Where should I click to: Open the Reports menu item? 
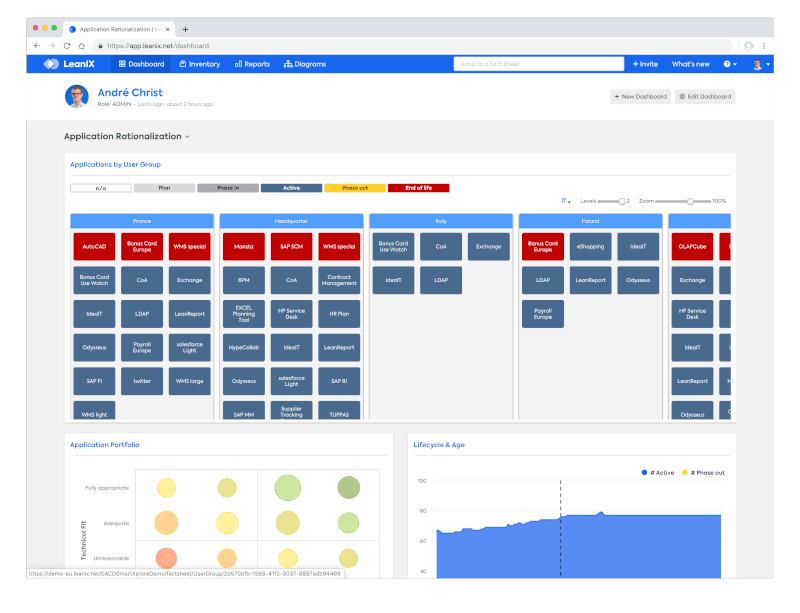[x=252, y=64]
